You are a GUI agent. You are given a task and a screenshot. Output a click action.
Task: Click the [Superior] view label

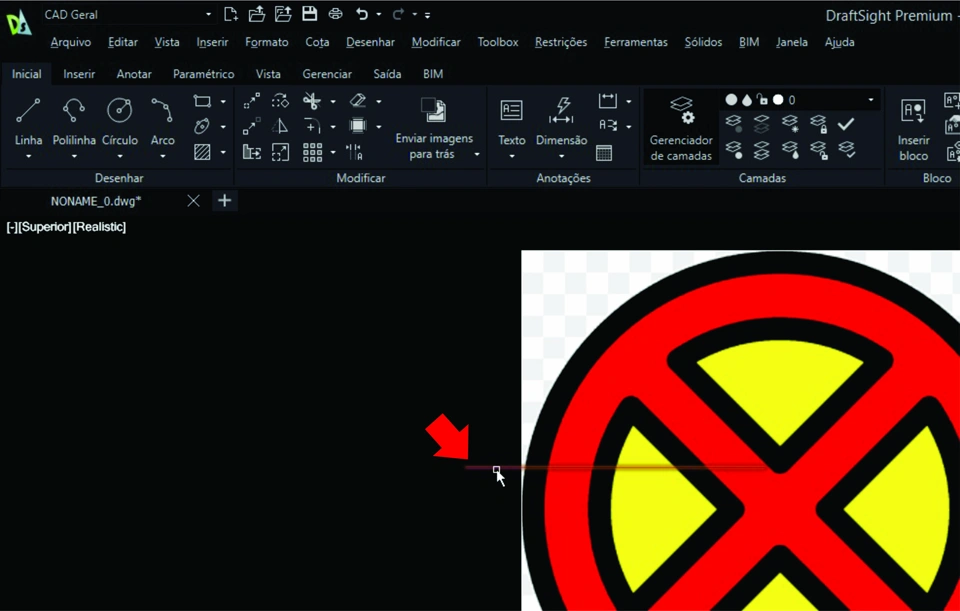pyautogui.click(x=45, y=227)
